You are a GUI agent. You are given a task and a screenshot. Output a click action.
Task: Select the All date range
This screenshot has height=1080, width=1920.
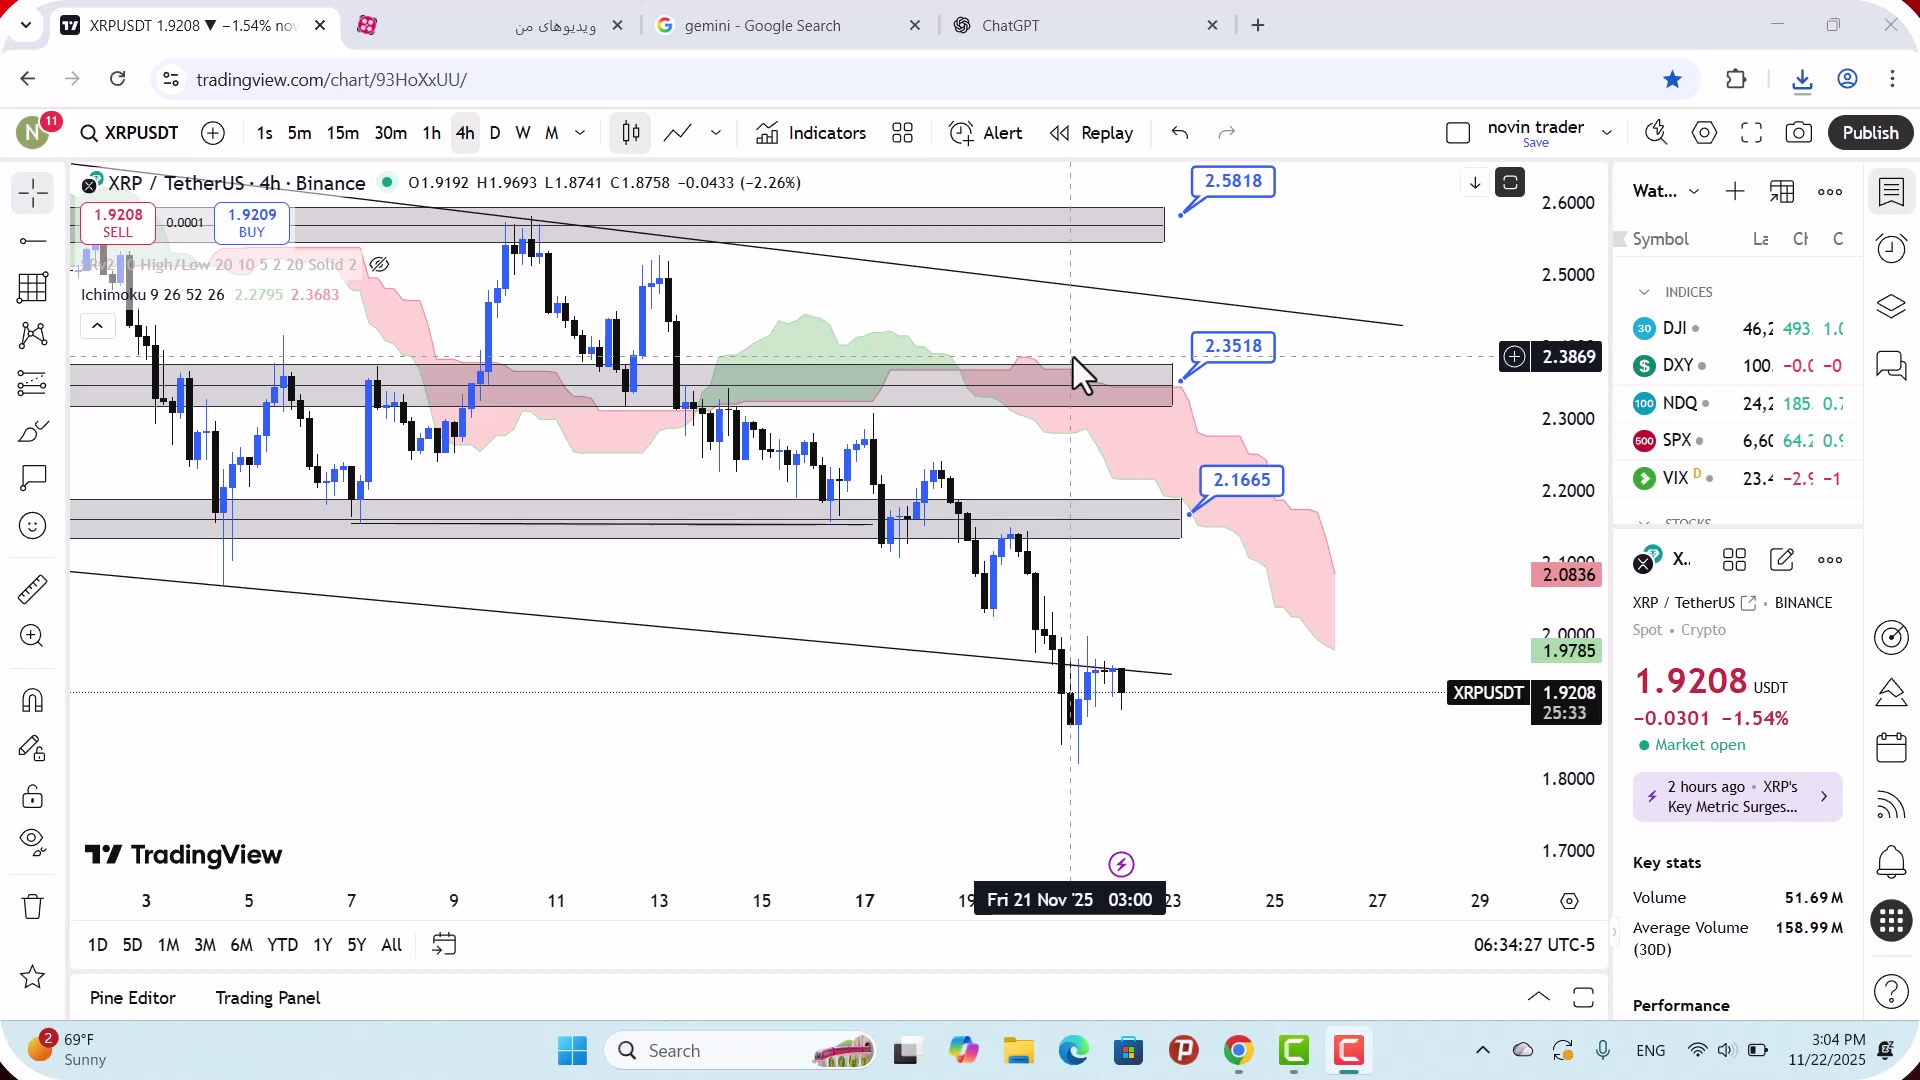click(392, 945)
